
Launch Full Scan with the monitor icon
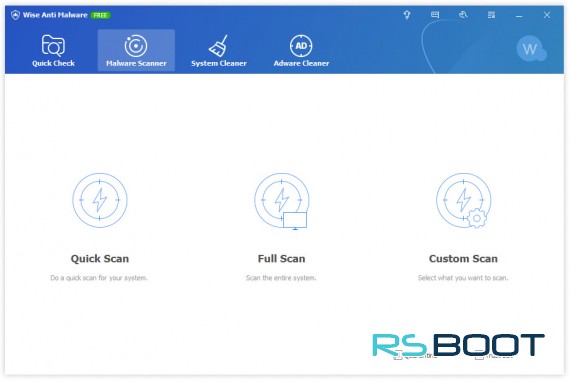point(281,201)
